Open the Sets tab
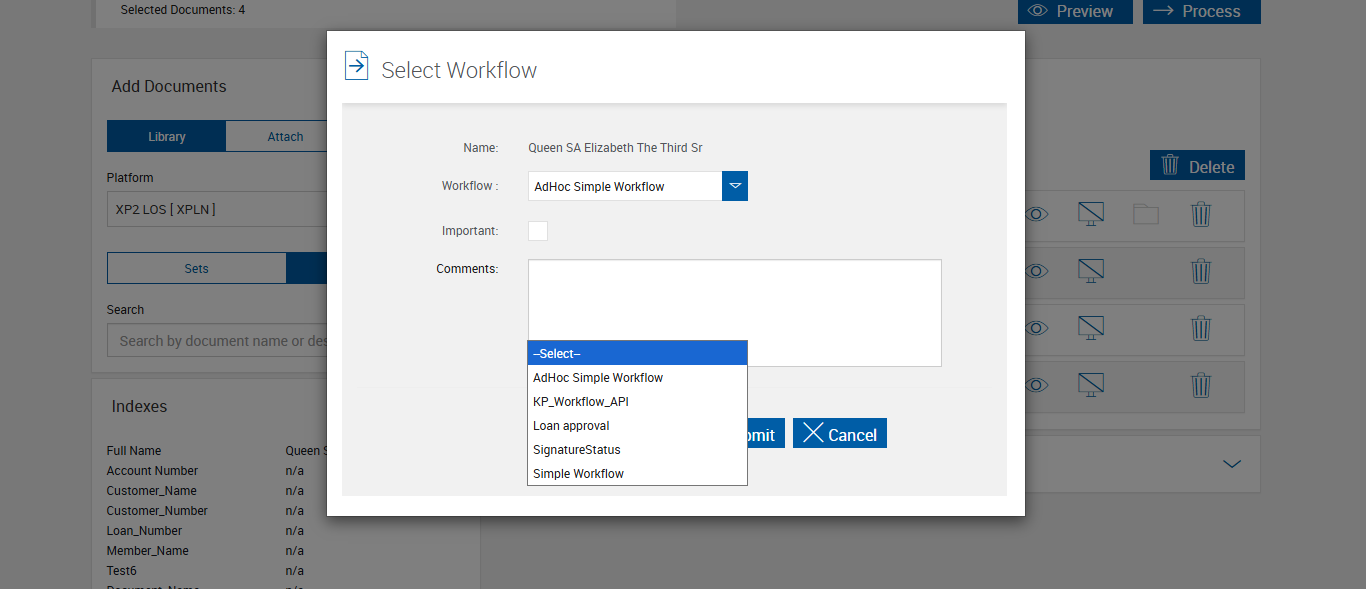 coord(196,269)
